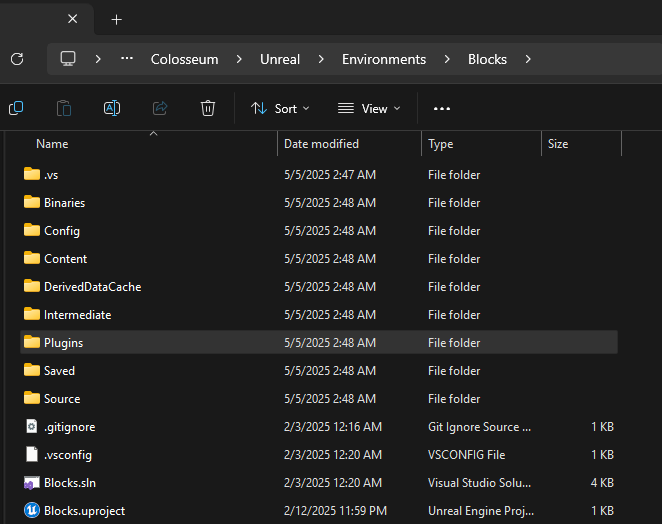Screen dimensions: 662x524
Task: Select the DerivedDataCache folder name
Action: pos(92,287)
